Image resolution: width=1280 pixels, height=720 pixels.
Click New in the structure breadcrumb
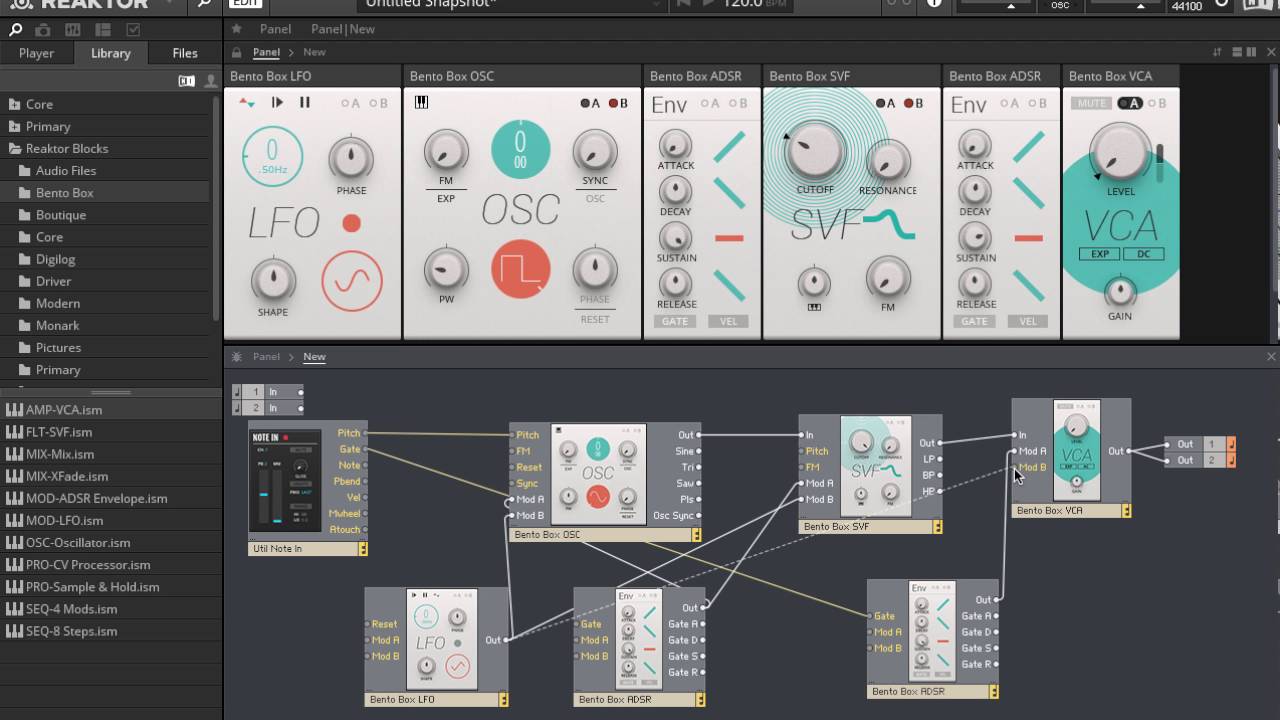tap(314, 357)
